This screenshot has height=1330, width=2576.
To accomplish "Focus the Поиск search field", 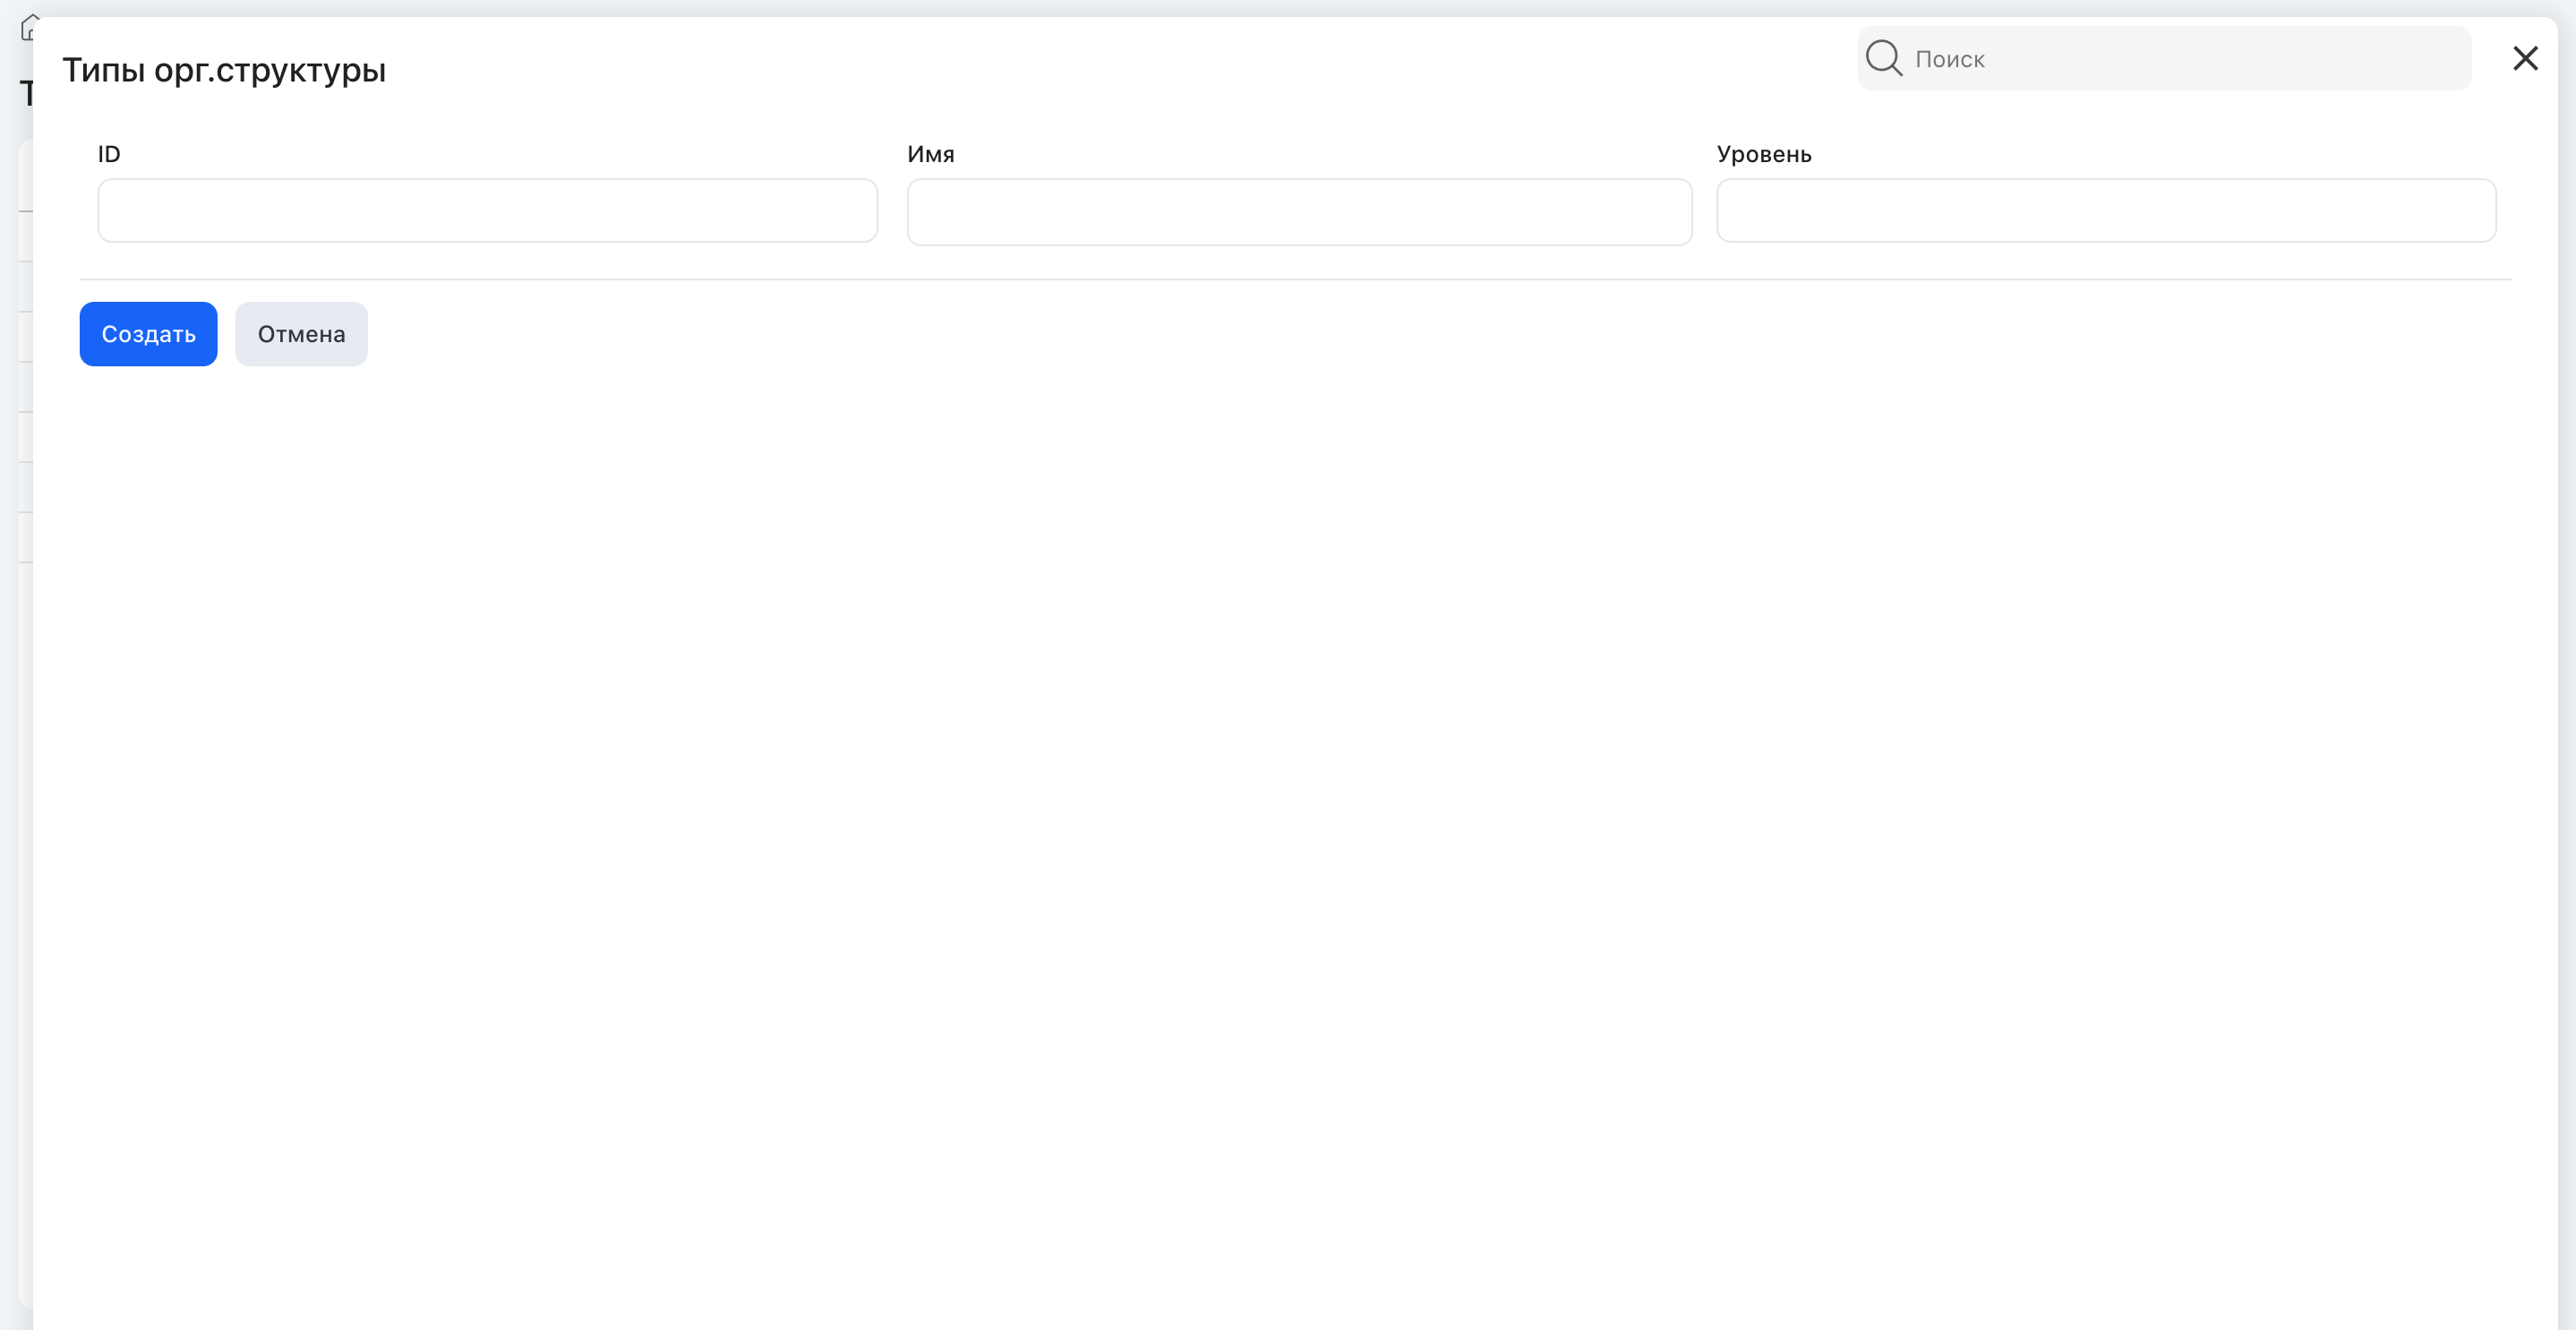I will tap(2164, 58).
